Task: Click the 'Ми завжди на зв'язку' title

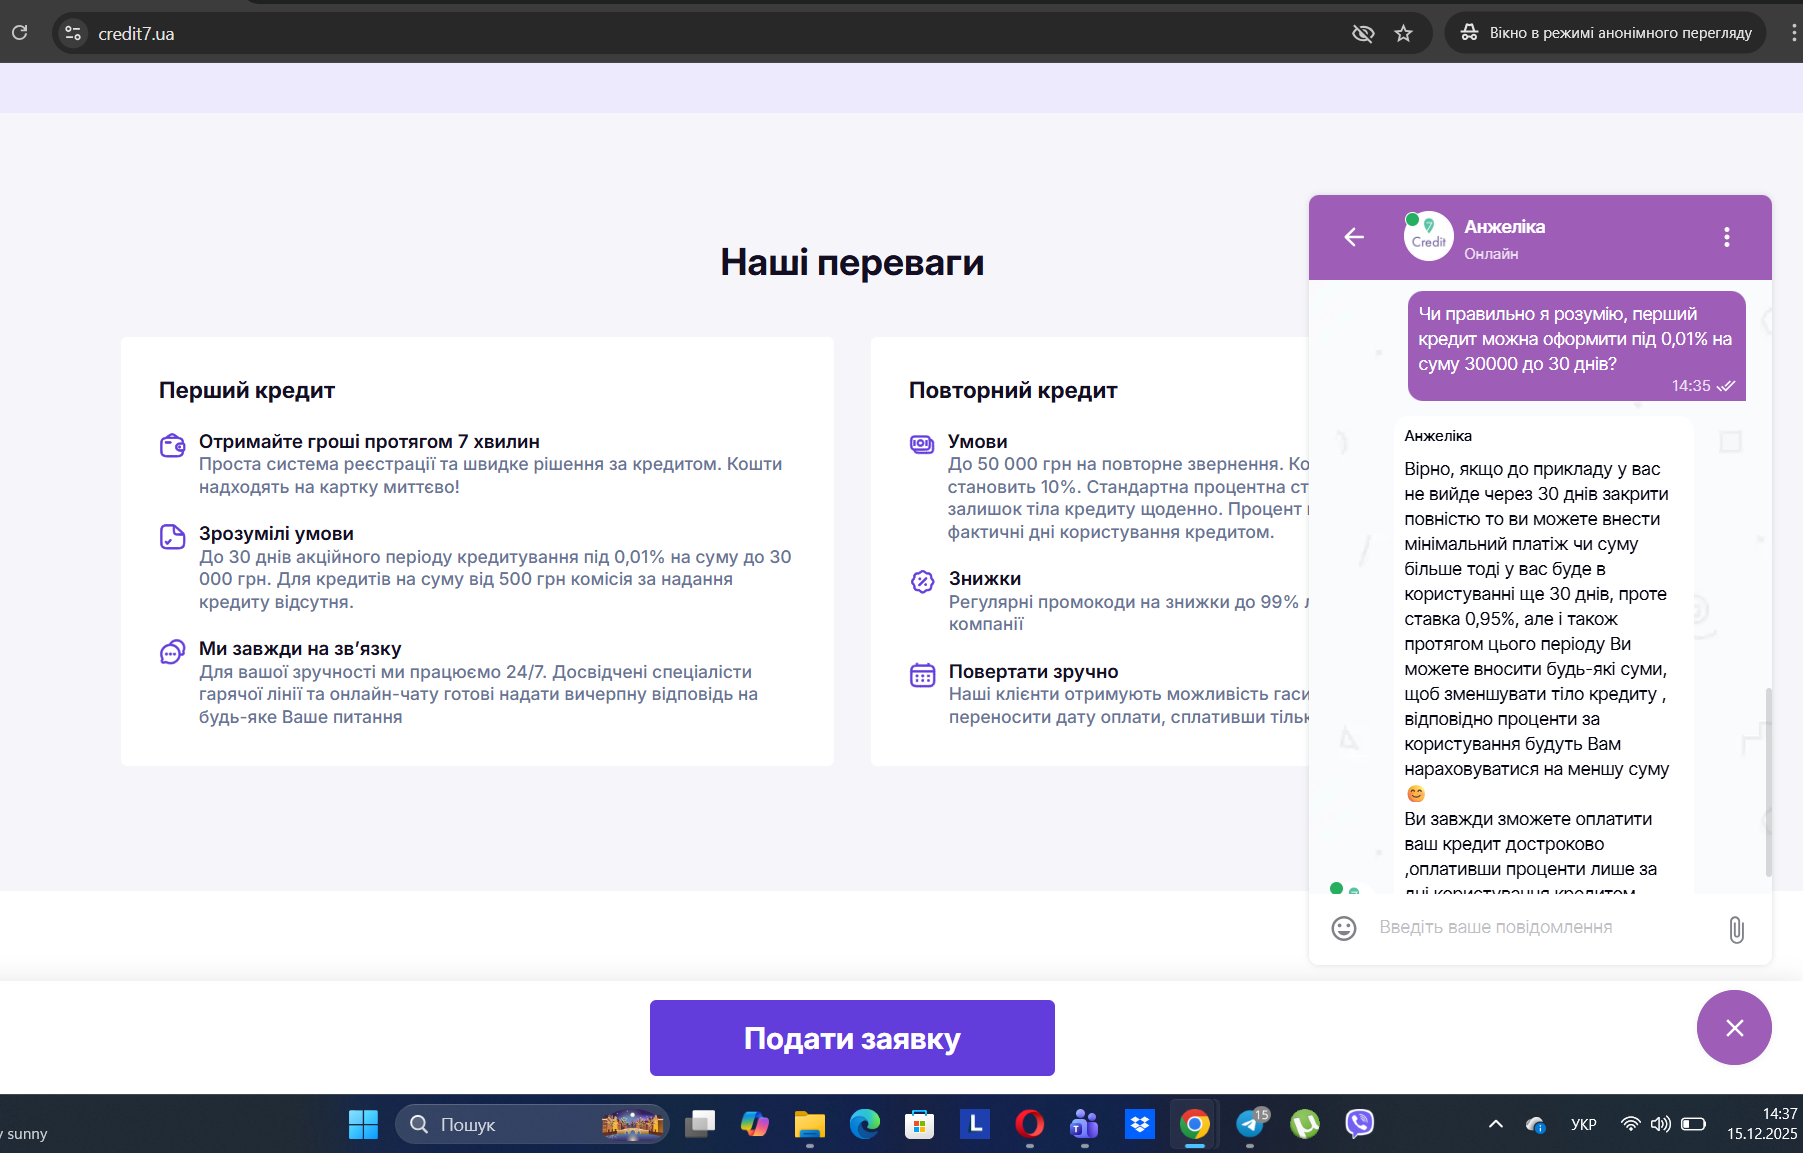Action: [300, 648]
